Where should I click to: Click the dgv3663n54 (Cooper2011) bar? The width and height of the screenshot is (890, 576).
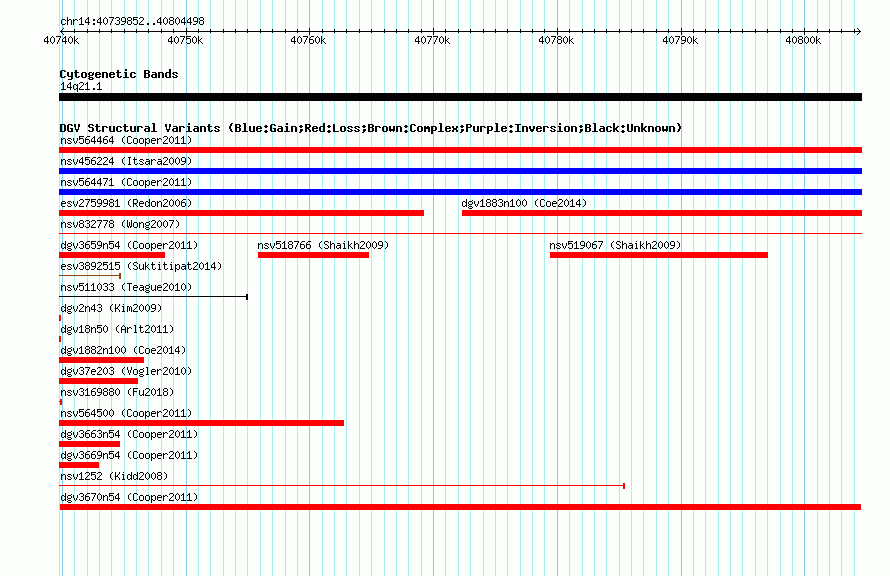click(x=90, y=444)
